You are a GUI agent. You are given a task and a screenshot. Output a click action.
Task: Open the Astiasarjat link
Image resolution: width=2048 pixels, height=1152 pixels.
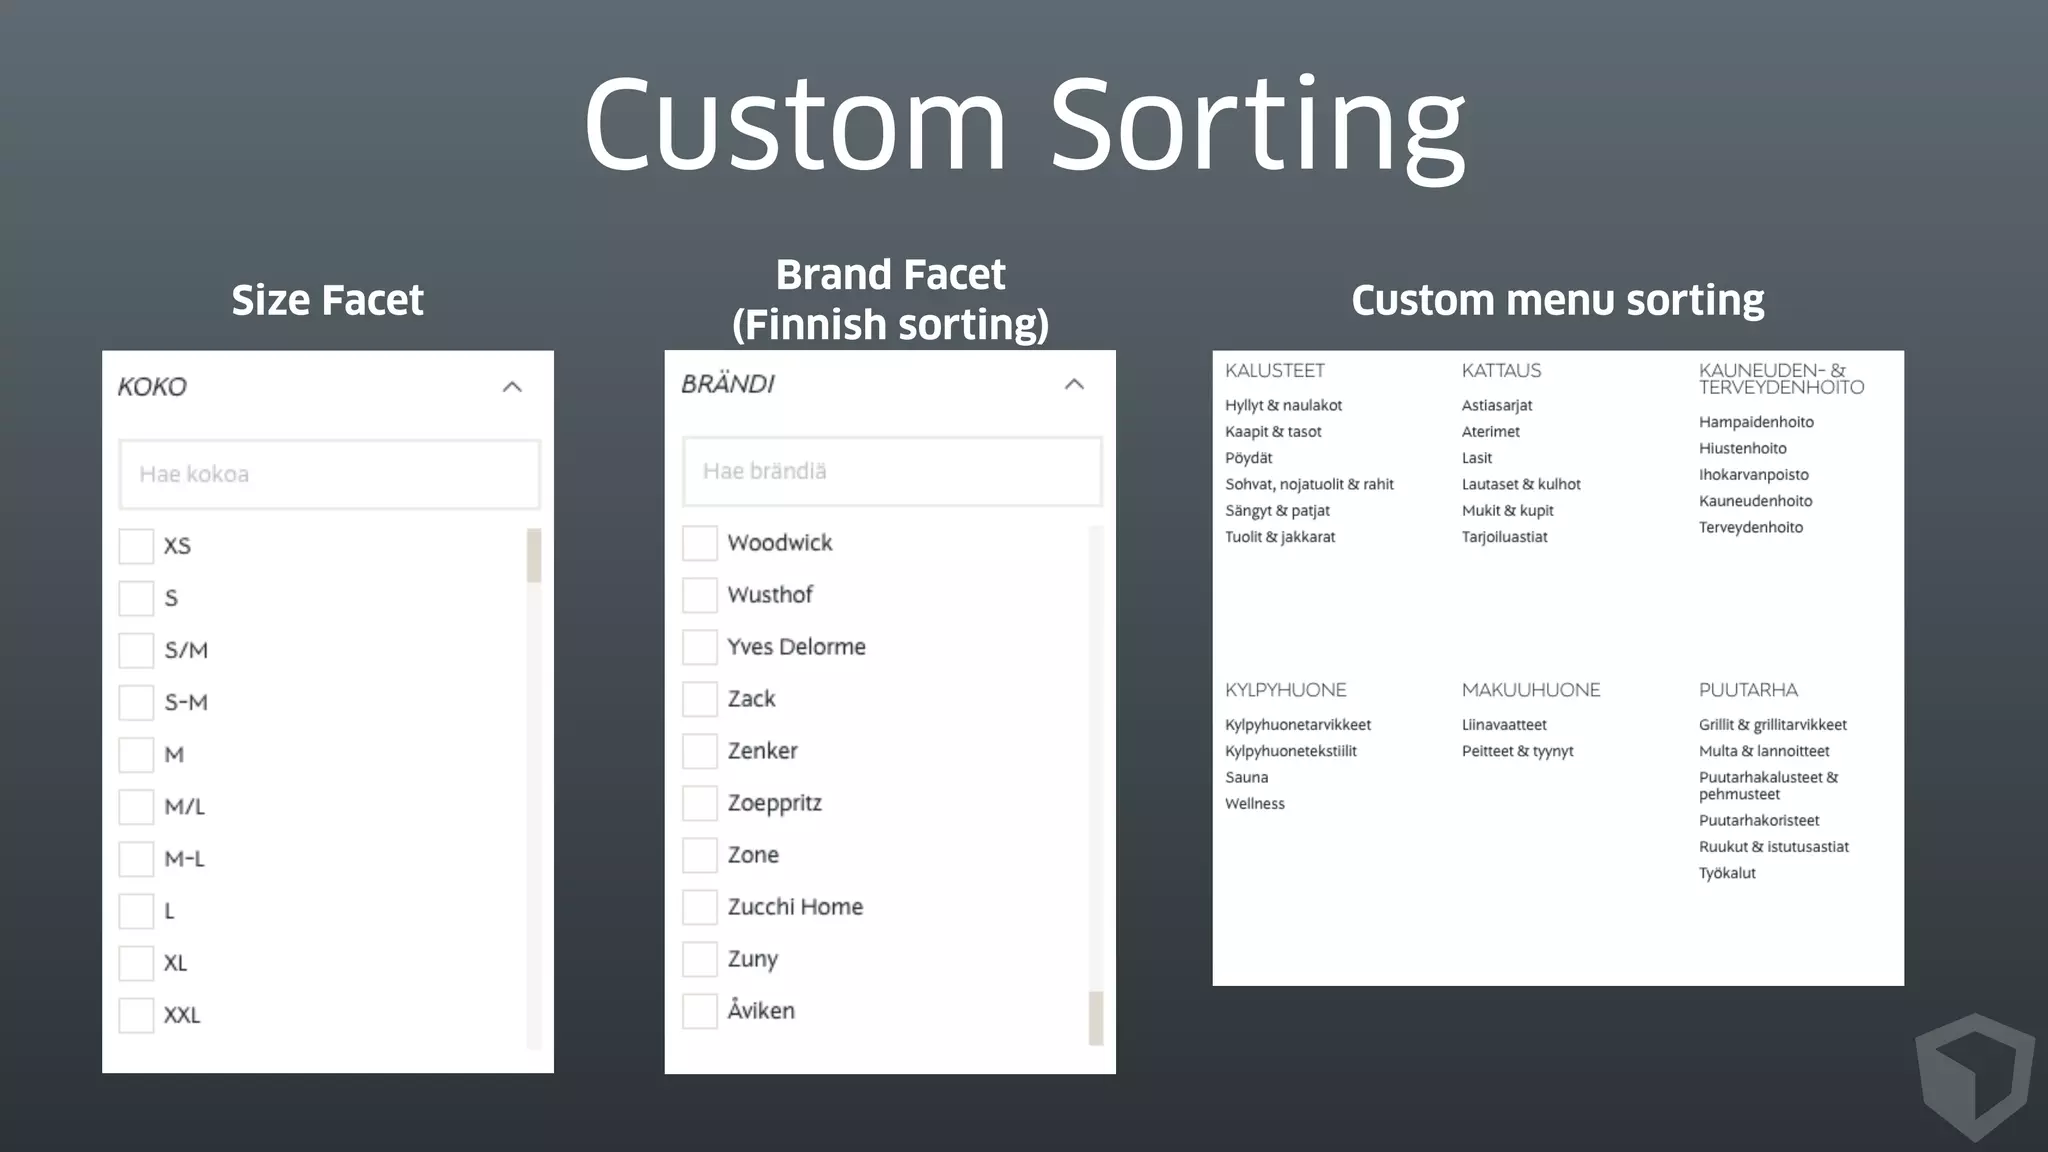pyautogui.click(x=1497, y=405)
